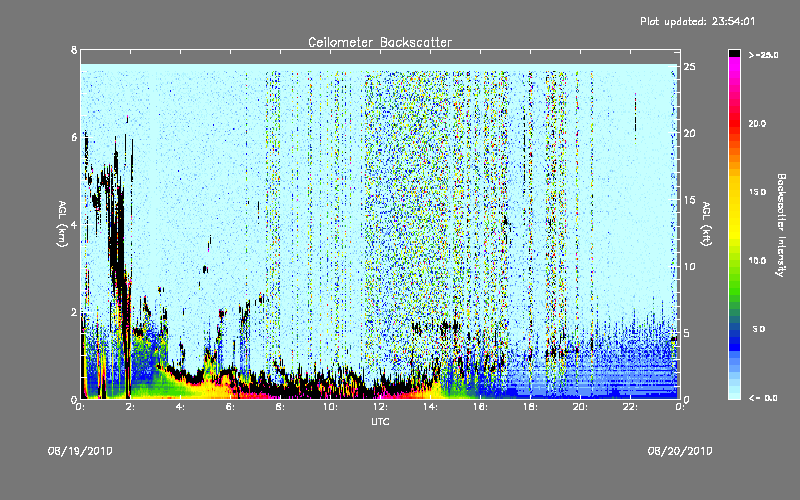Viewport: 800px width, 500px height.
Task: Click the x-axis tick label '12:'
Action: click(x=380, y=407)
